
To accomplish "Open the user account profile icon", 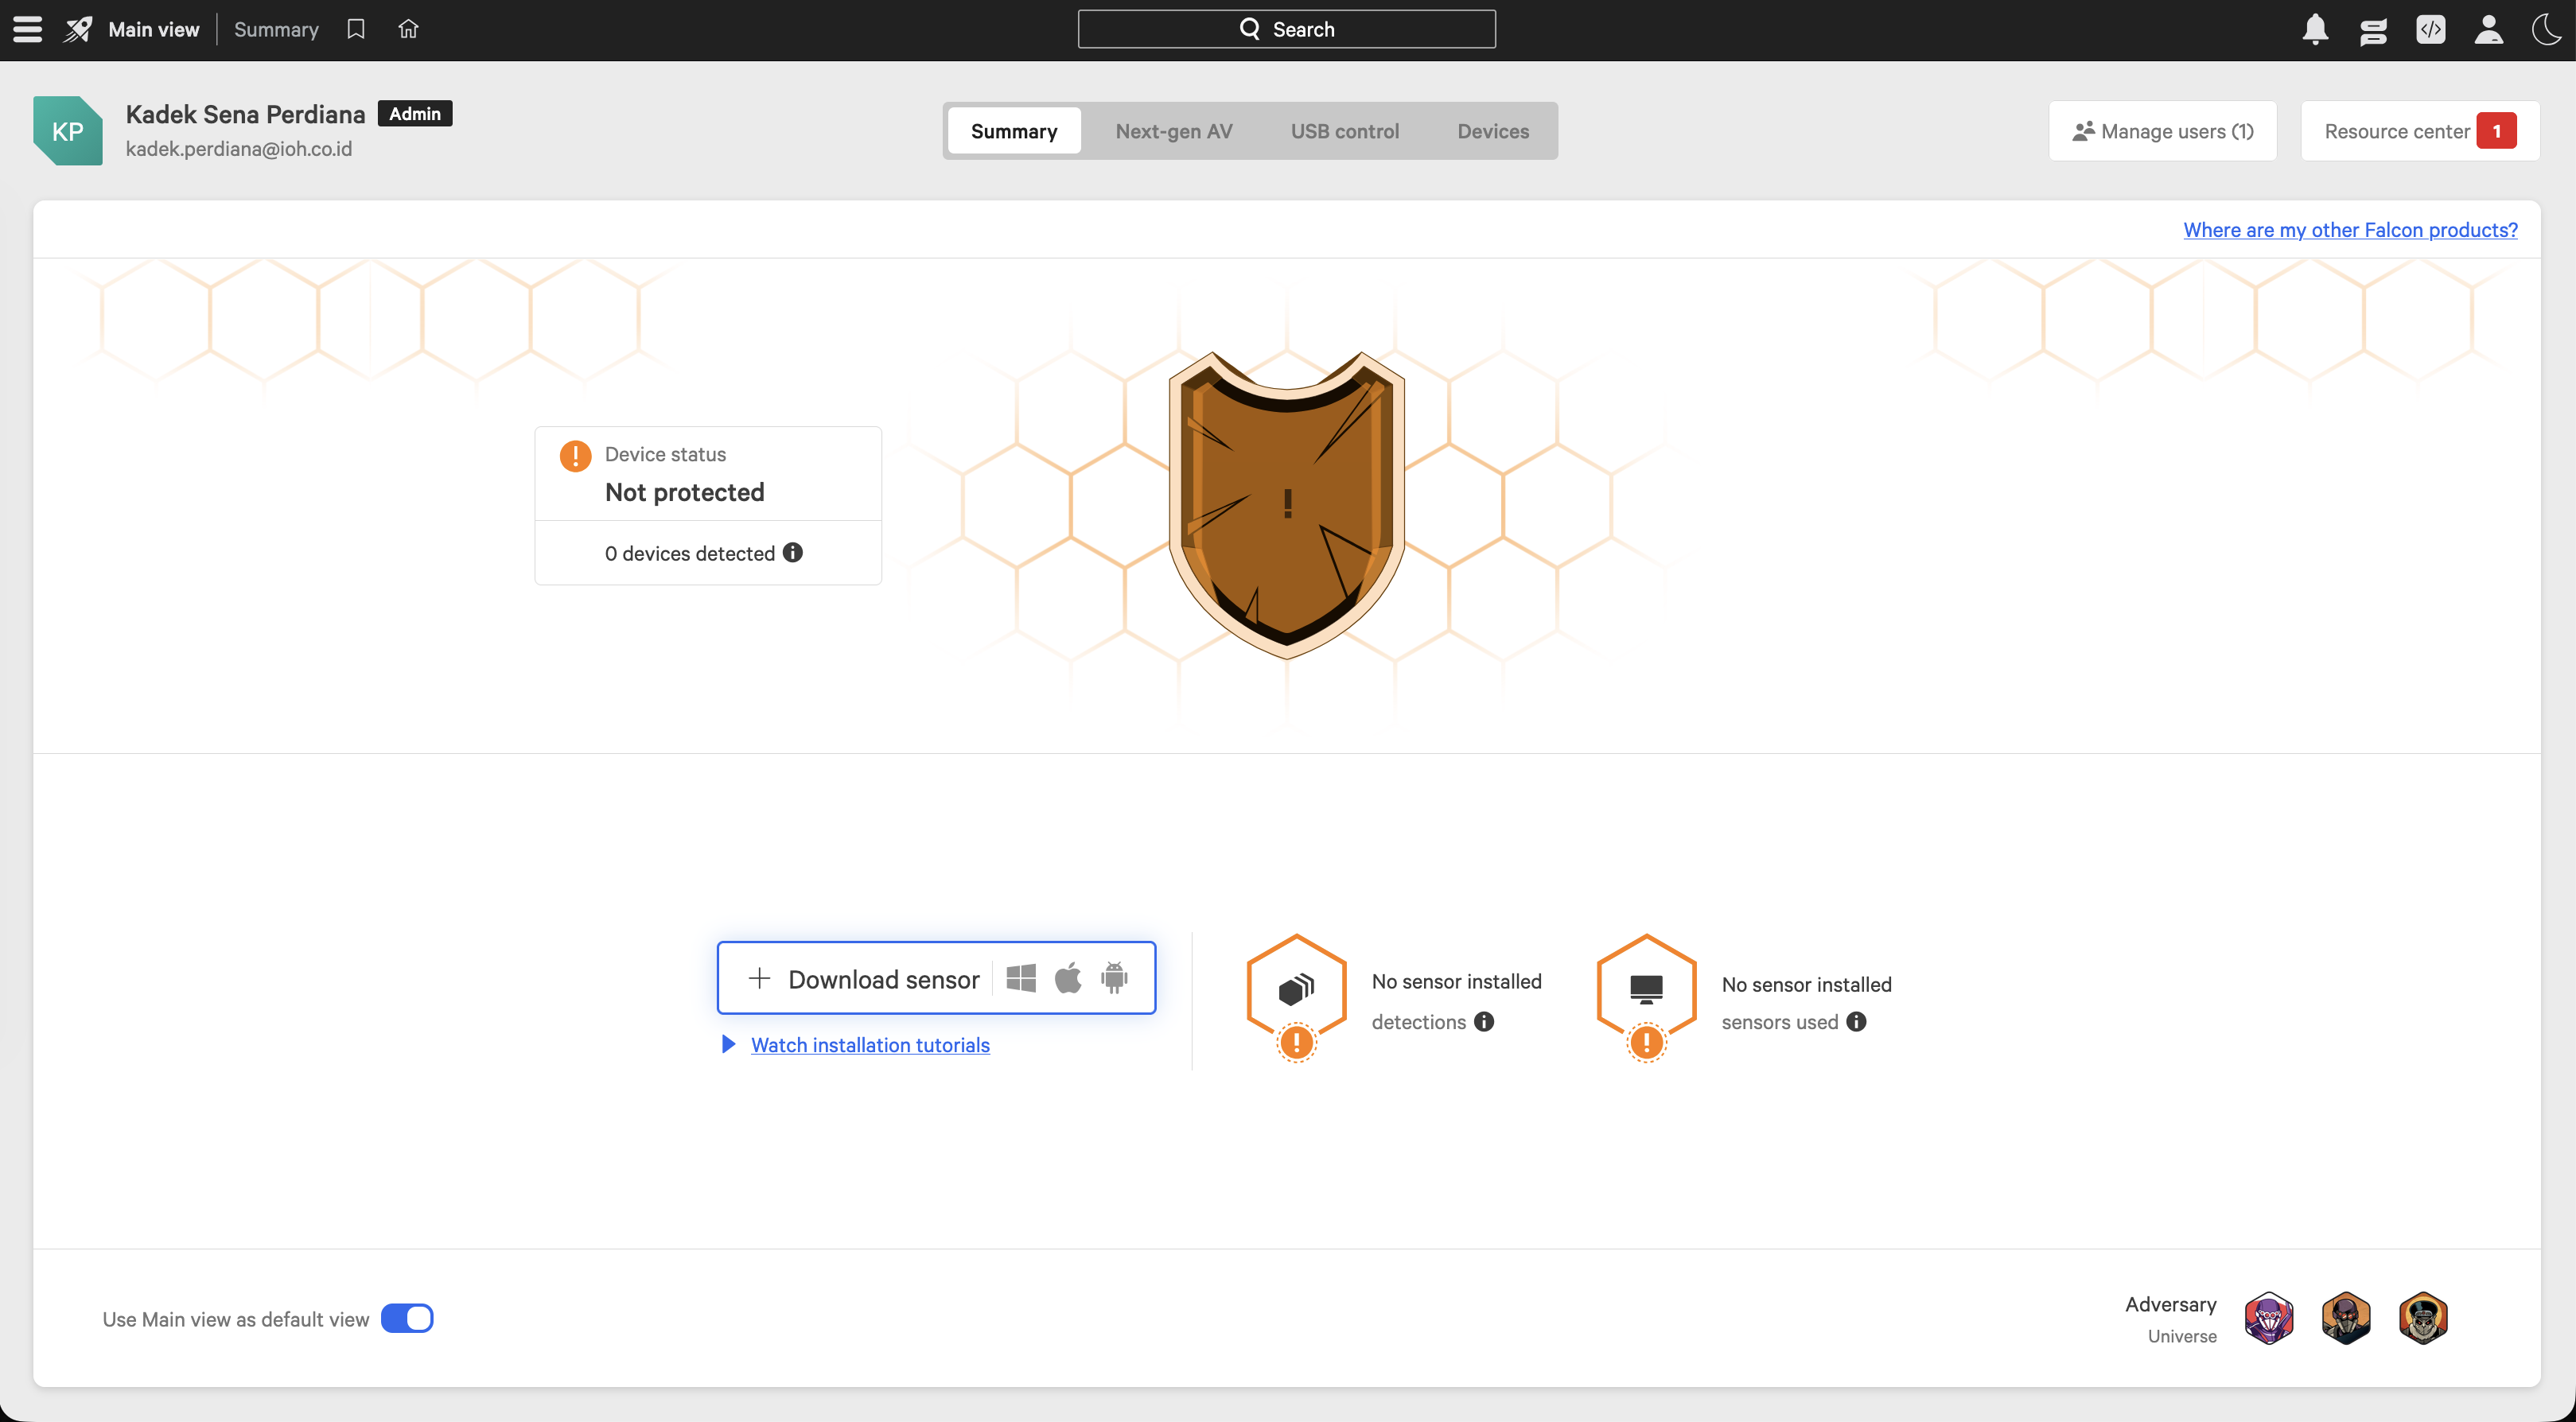I will (x=2489, y=29).
